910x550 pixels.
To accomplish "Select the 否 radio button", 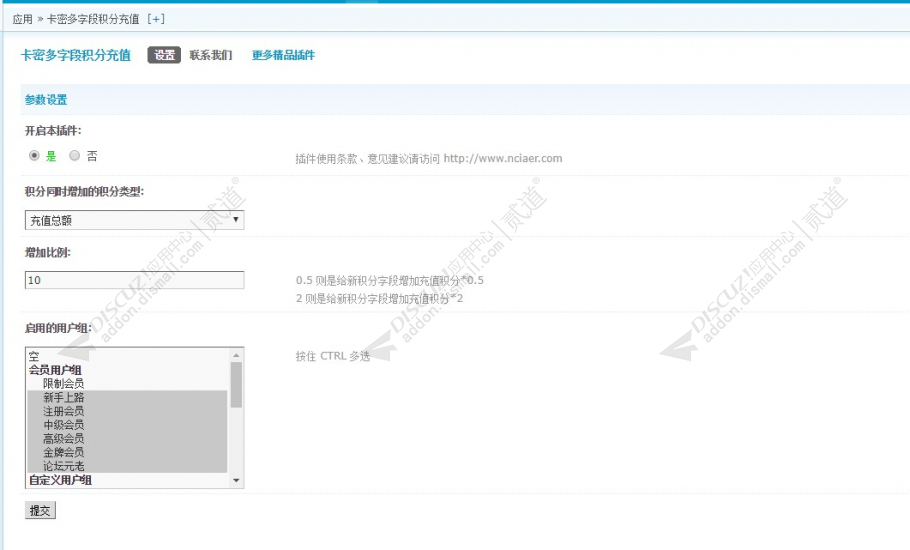I will tap(74, 155).
